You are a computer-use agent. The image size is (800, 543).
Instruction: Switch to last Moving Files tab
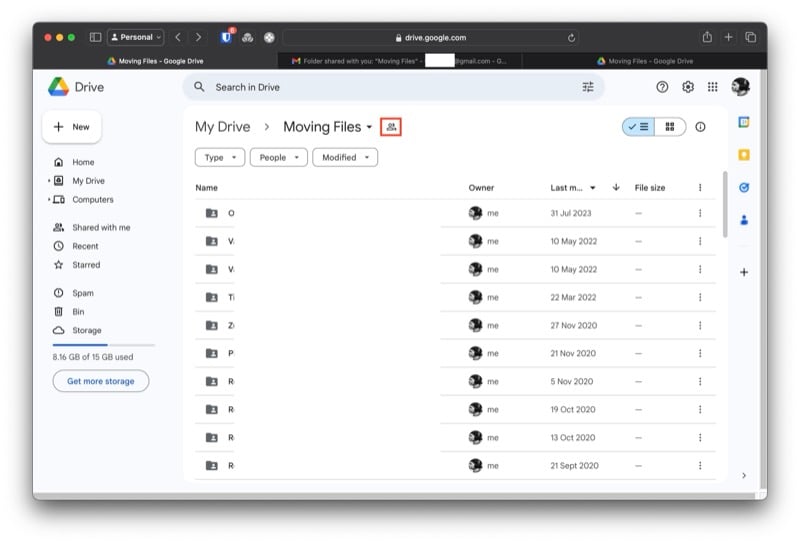point(644,61)
